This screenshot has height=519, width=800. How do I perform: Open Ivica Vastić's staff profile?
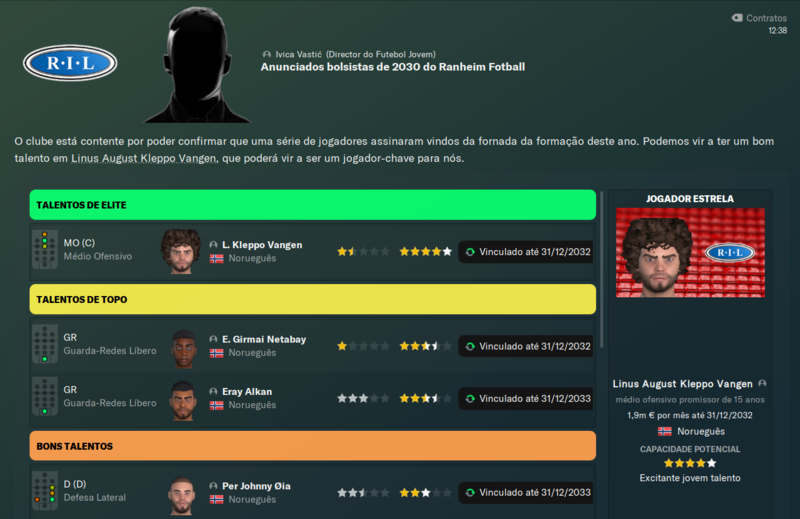click(298, 54)
